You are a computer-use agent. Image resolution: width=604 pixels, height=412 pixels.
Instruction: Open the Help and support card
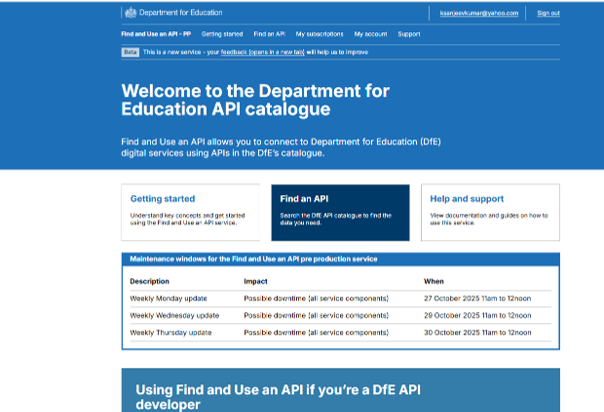[x=490, y=212]
